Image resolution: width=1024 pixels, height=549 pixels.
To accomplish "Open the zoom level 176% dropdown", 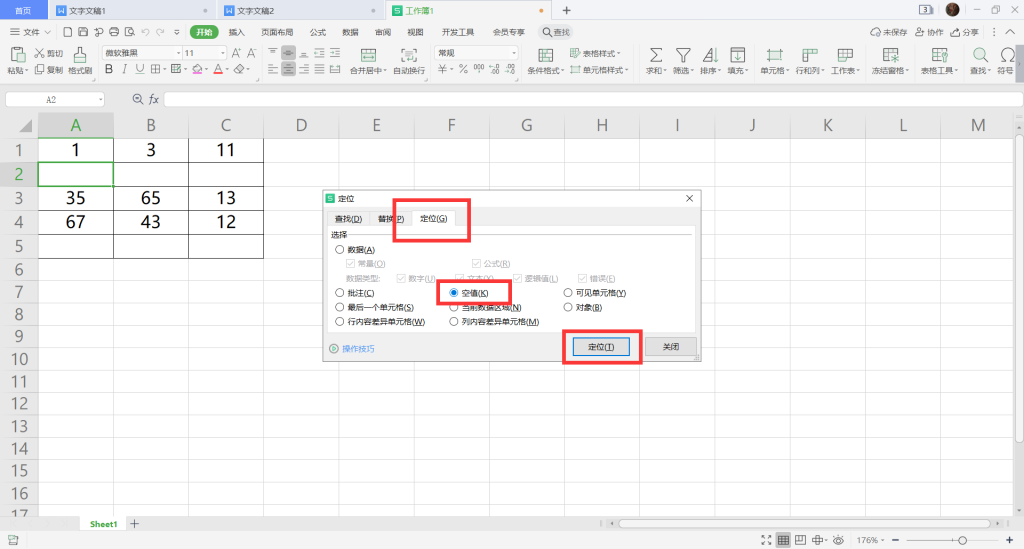I will coord(871,540).
